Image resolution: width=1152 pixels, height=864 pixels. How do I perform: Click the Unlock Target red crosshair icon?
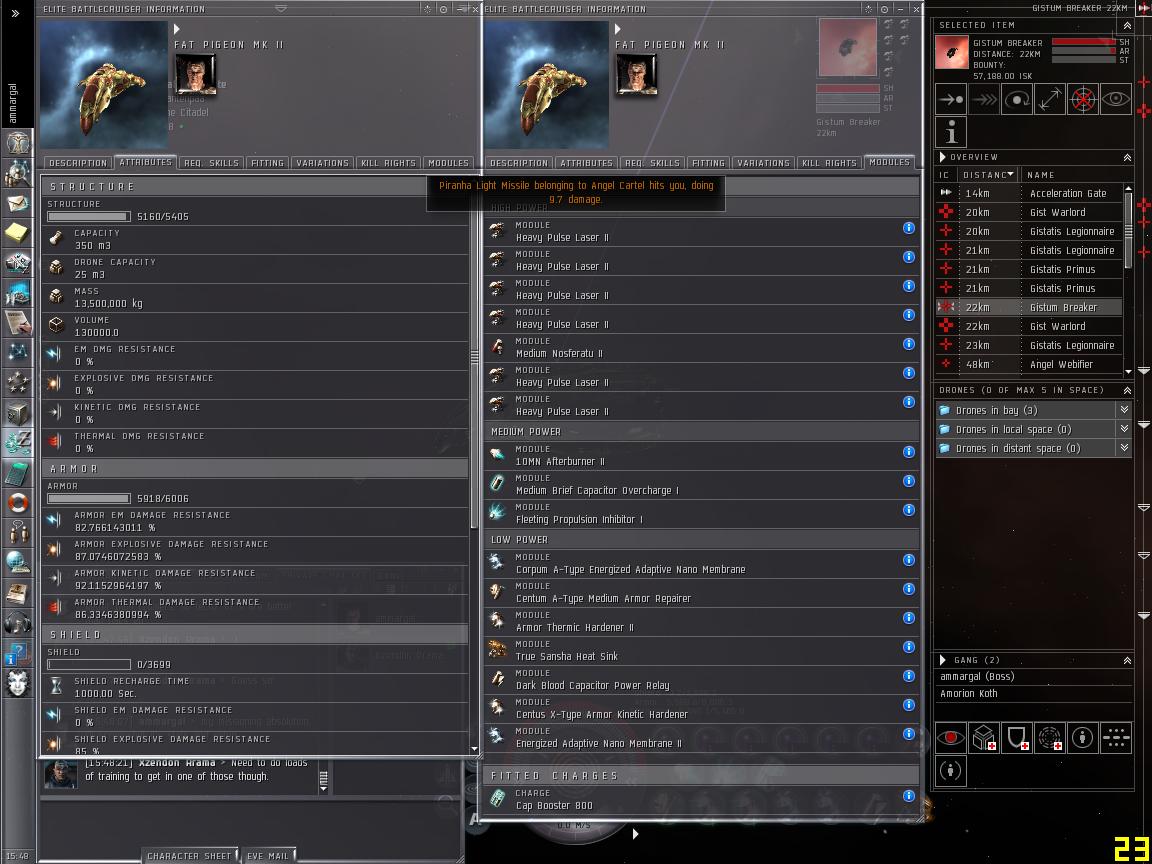point(1083,99)
